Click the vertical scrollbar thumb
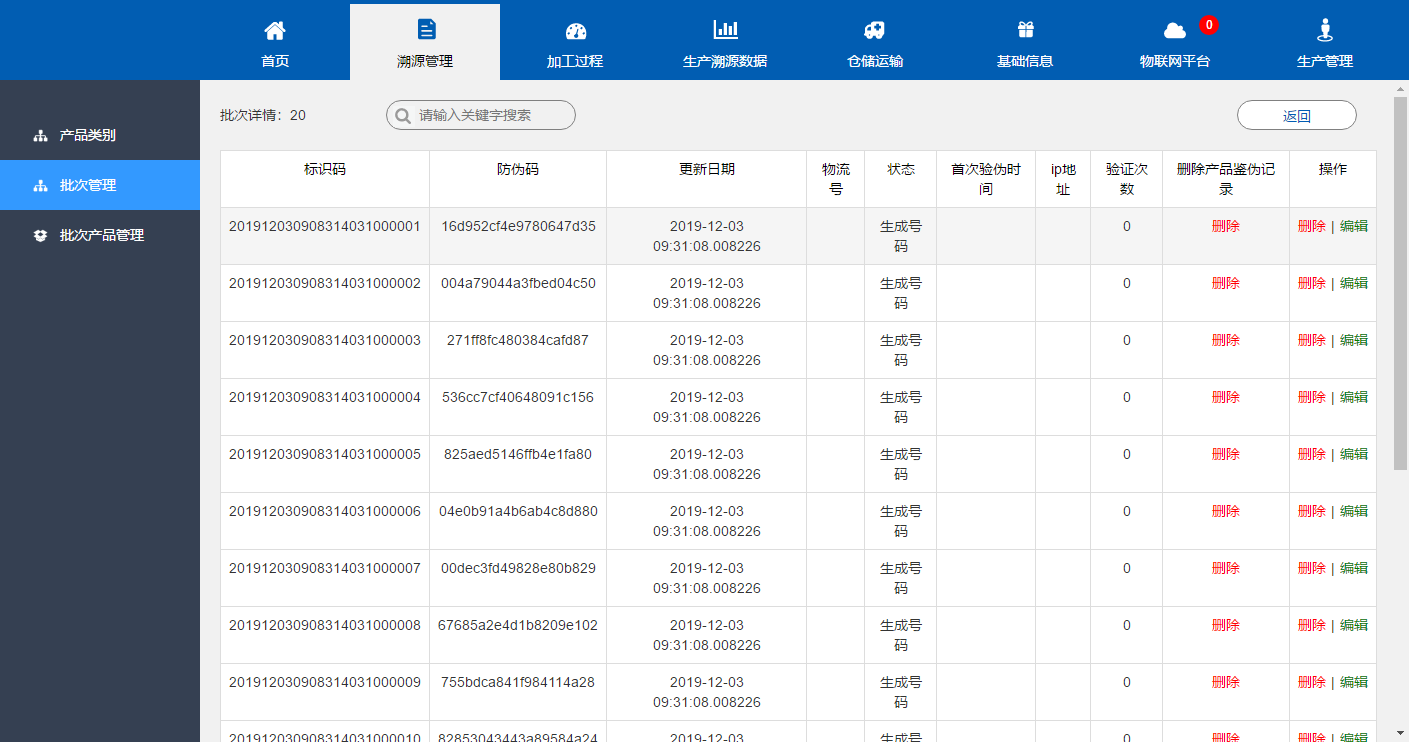The height and width of the screenshot is (742, 1409). pyautogui.click(x=1400, y=284)
